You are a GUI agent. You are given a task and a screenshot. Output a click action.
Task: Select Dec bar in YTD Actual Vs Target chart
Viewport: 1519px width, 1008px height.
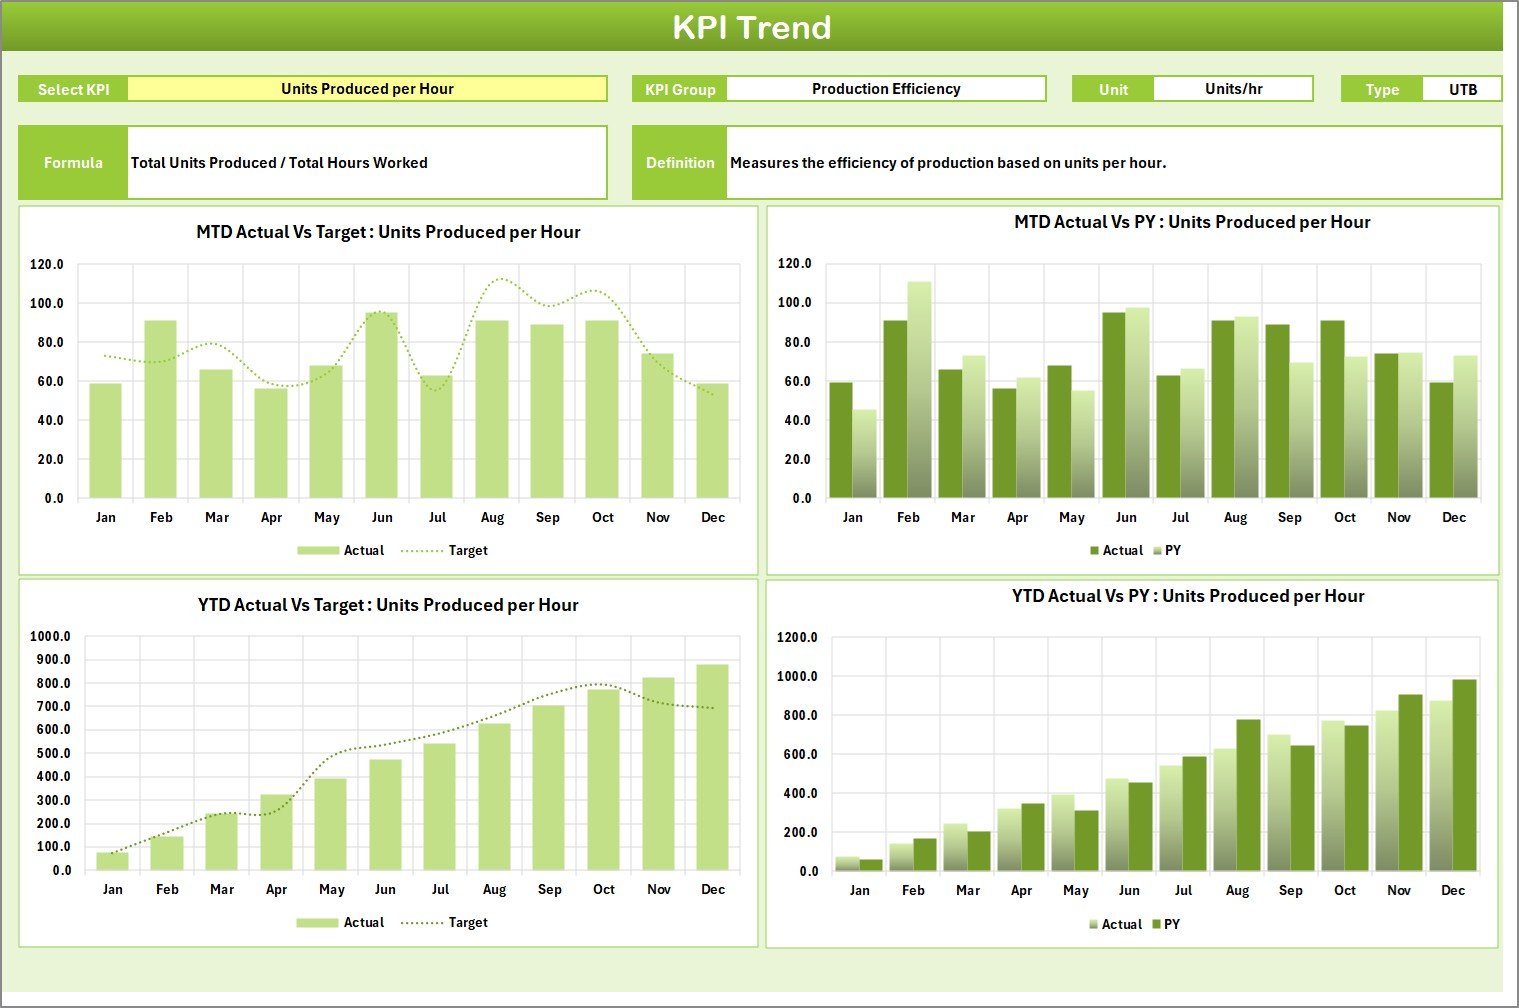712,767
